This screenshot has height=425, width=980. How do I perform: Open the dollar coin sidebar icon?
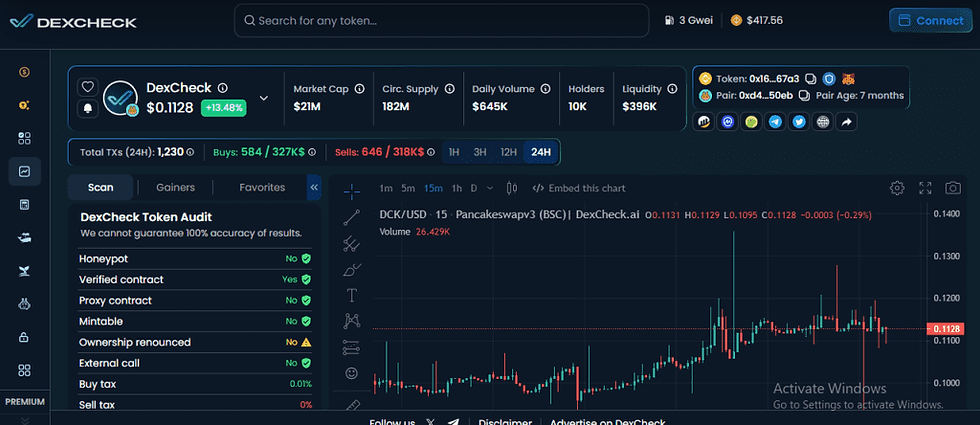point(24,72)
